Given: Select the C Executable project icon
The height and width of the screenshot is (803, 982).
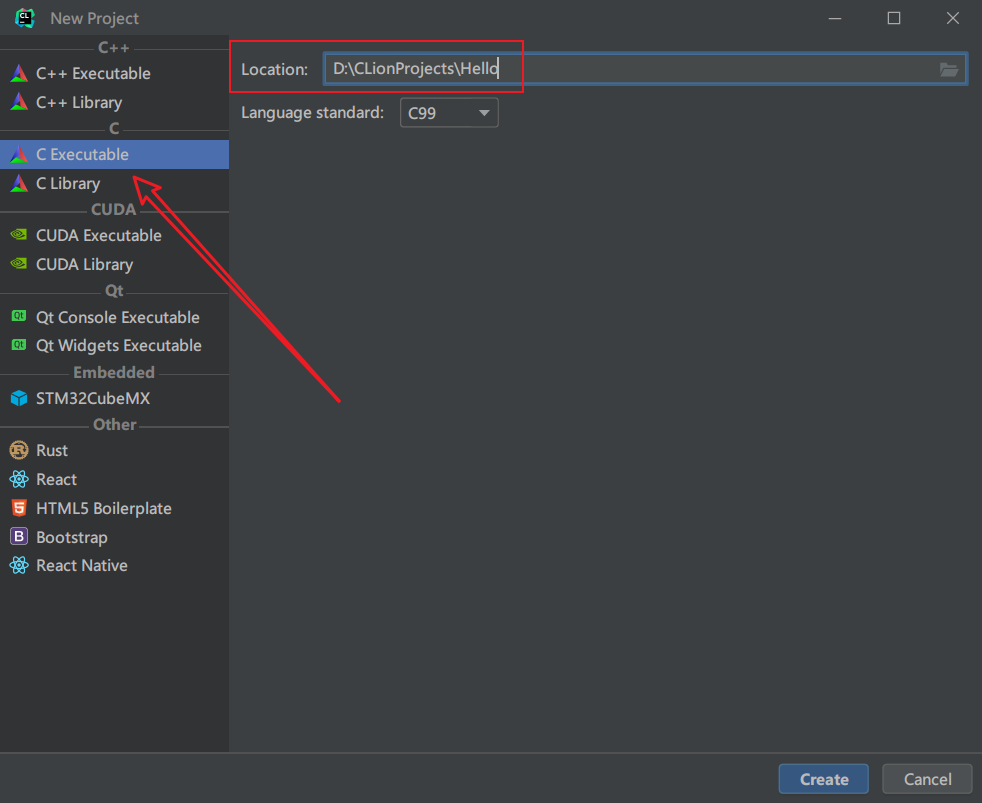Looking at the screenshot, I should point(19,154).
